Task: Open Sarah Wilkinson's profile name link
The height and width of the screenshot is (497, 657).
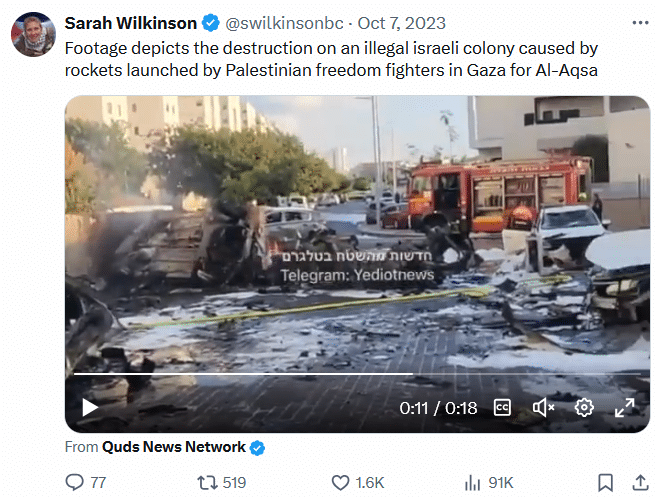Action: [x=130, y=23]
